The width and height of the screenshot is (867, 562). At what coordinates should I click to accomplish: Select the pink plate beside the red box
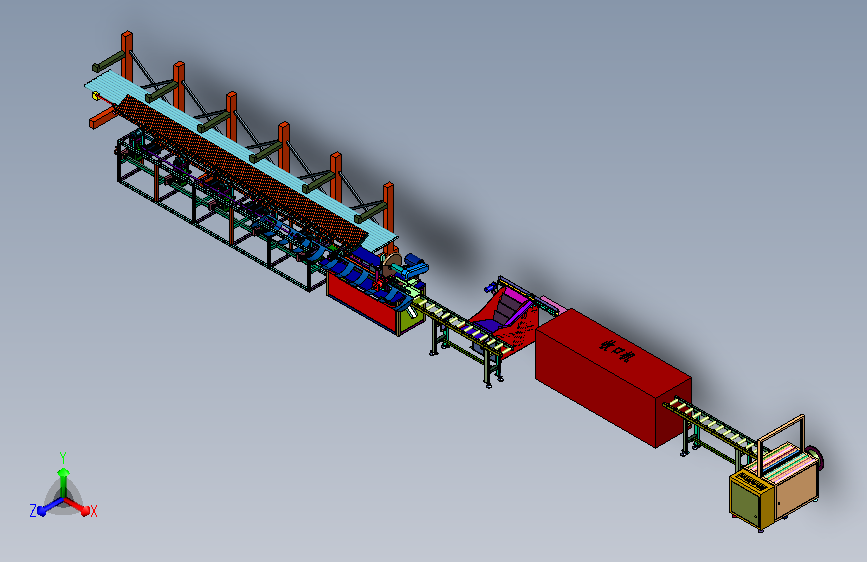553,306
